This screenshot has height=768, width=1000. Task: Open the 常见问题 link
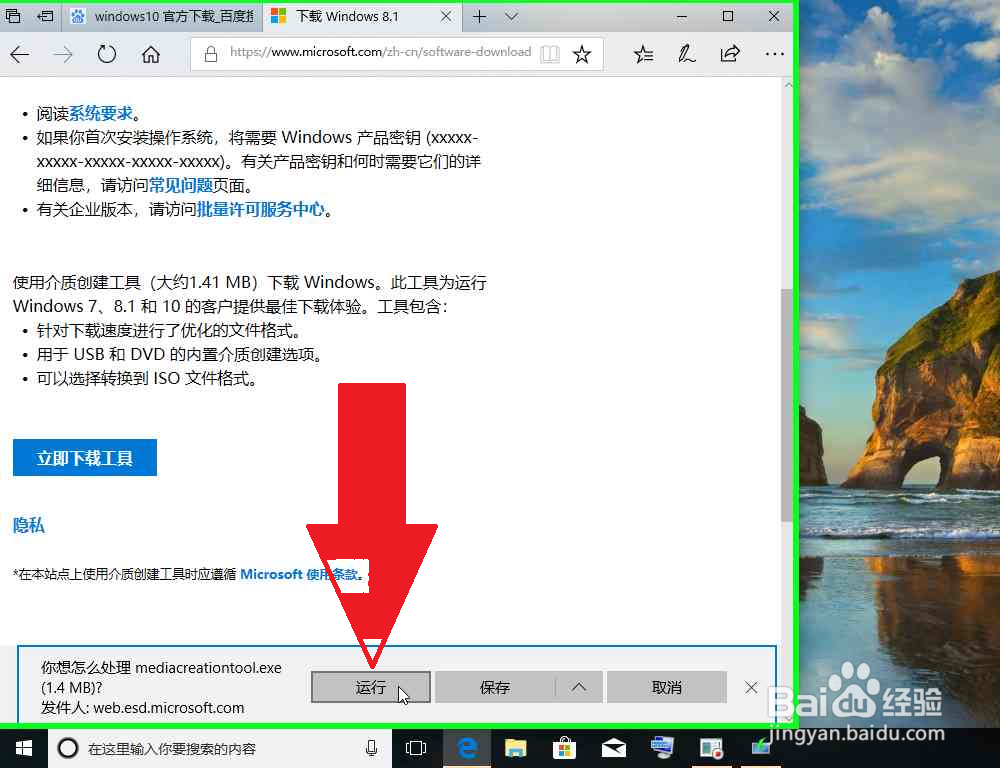[x=180, y=186]
